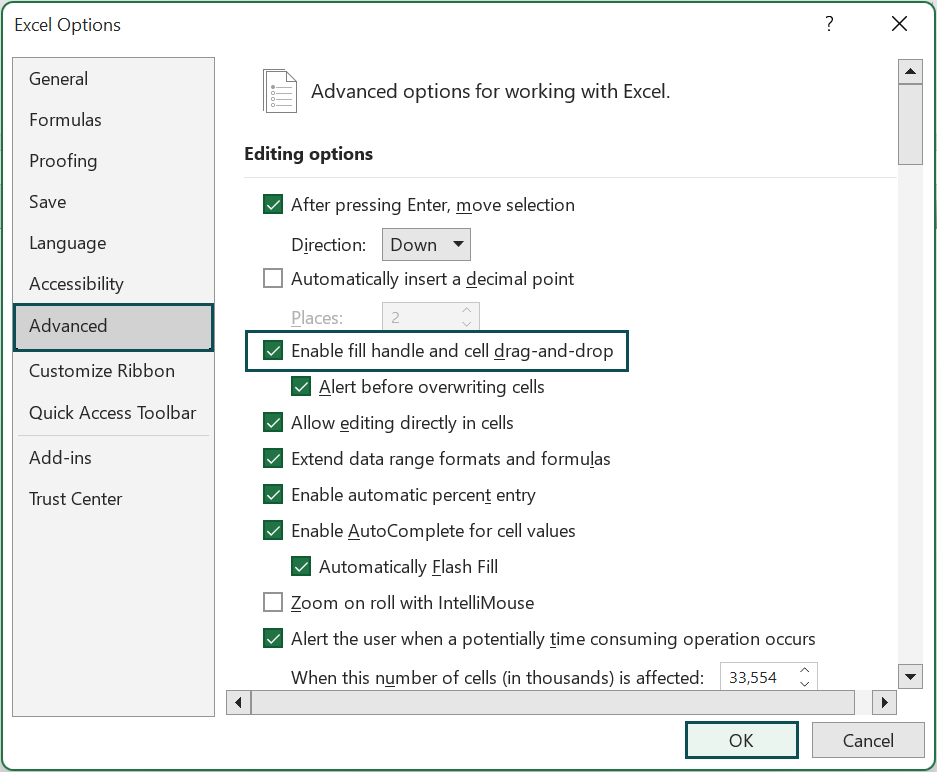The width and height of the screenshot is (937, 772).
Task: Toggle Automatically Flash Fill option
Action: 301,566
